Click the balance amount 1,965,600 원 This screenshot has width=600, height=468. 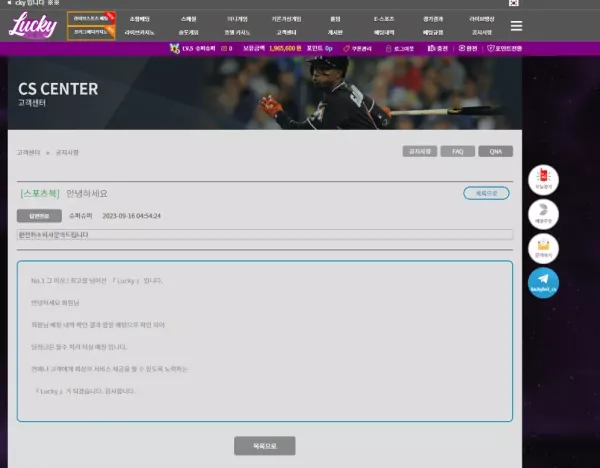tap(285, 49)
